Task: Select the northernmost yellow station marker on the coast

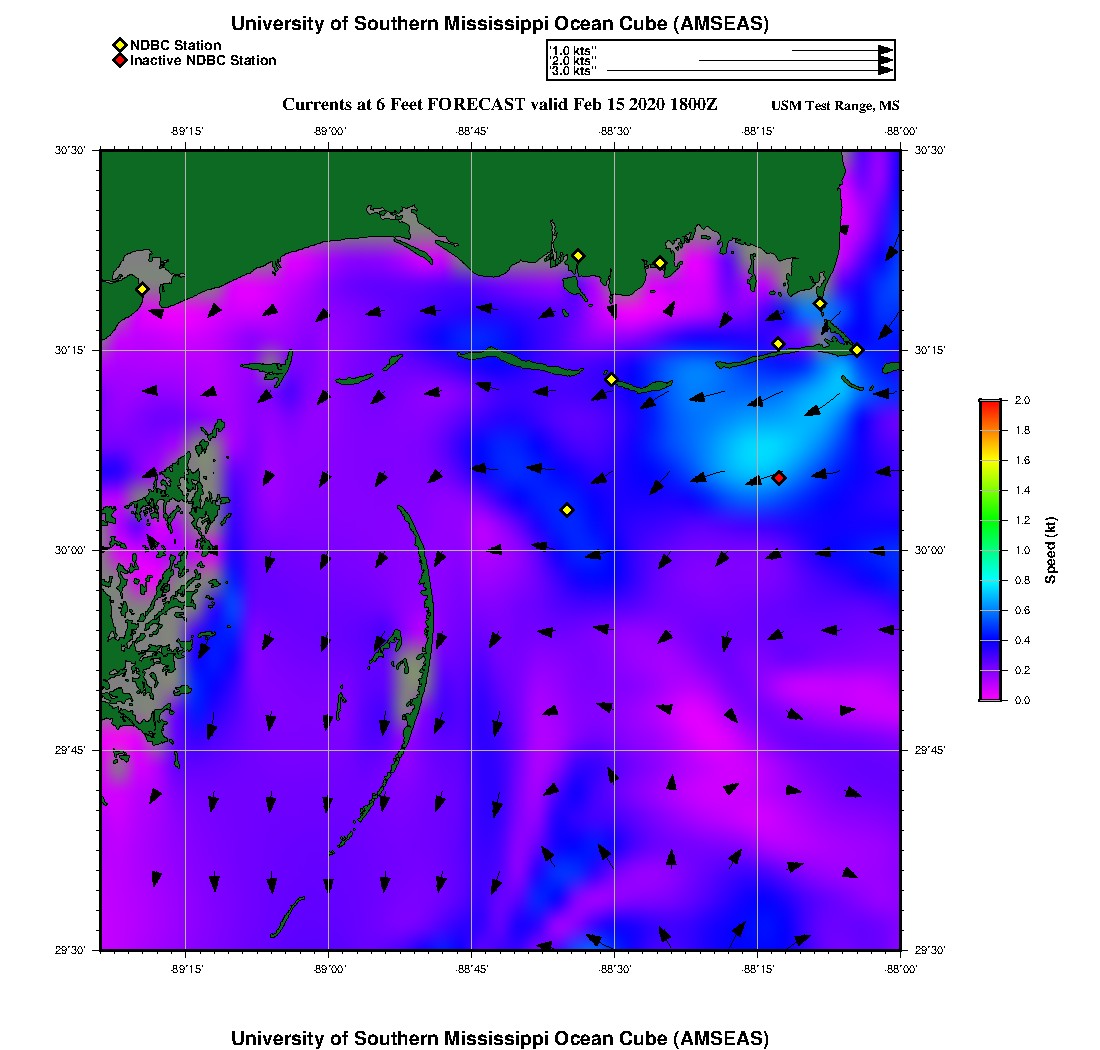Action: (578, 255)
